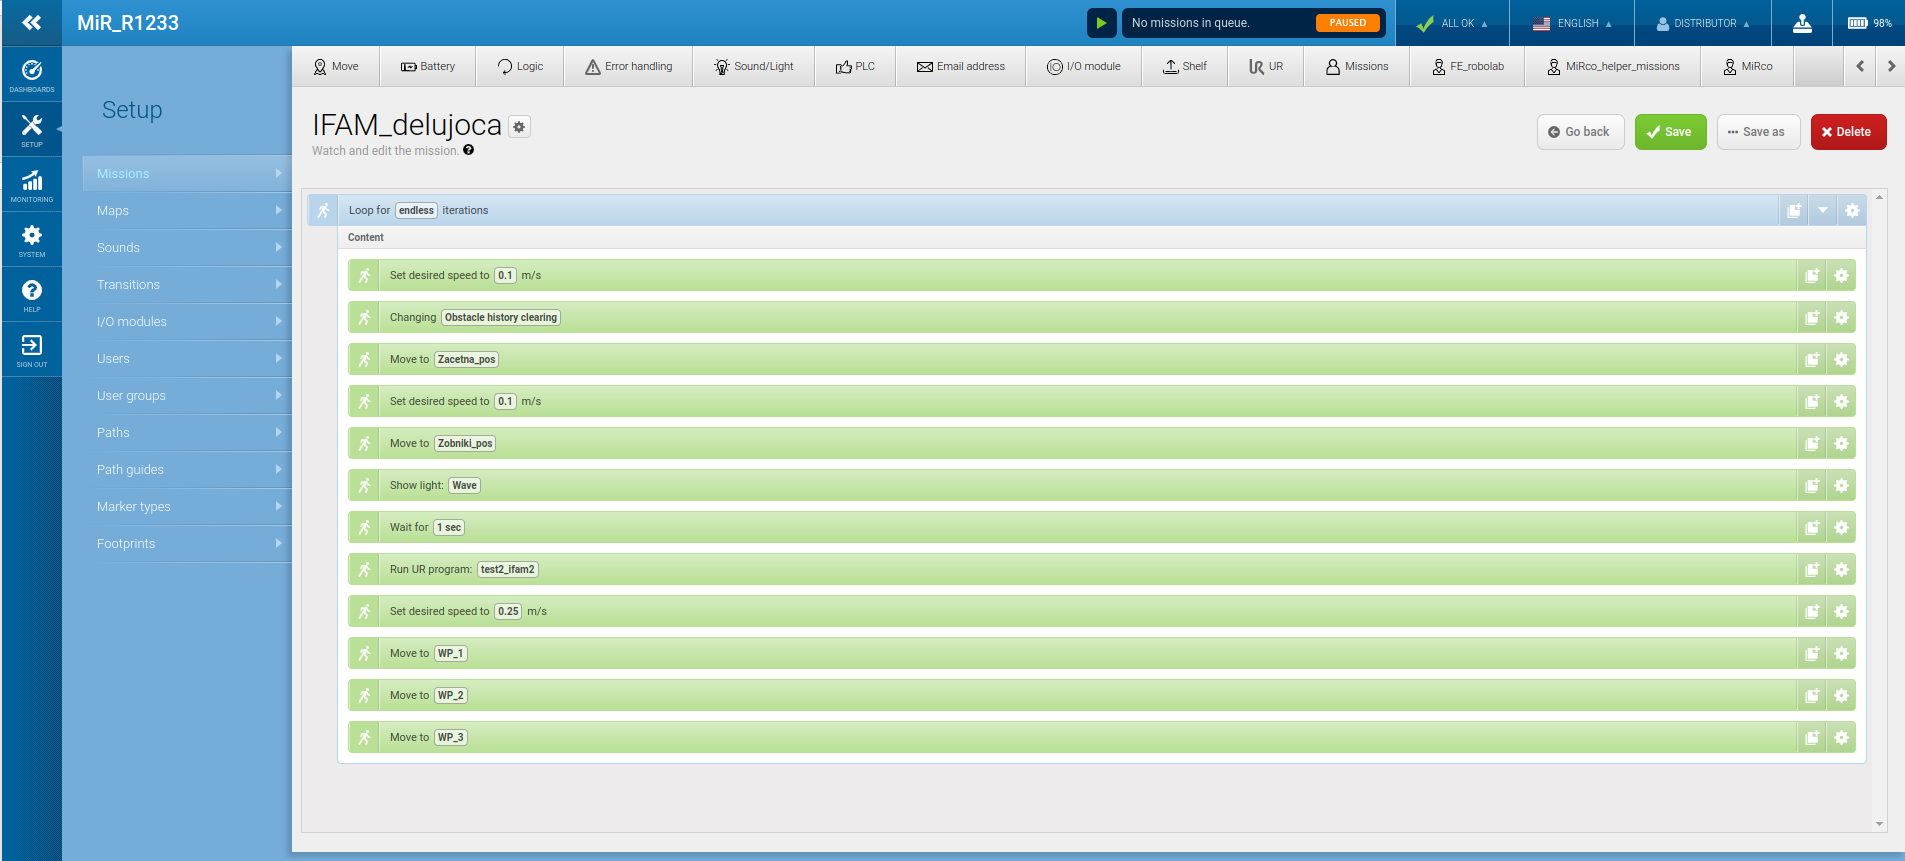Copy the Wait for 1 sec action
The height and width of the screenshot is (861, 1905).
(1812, 527)
